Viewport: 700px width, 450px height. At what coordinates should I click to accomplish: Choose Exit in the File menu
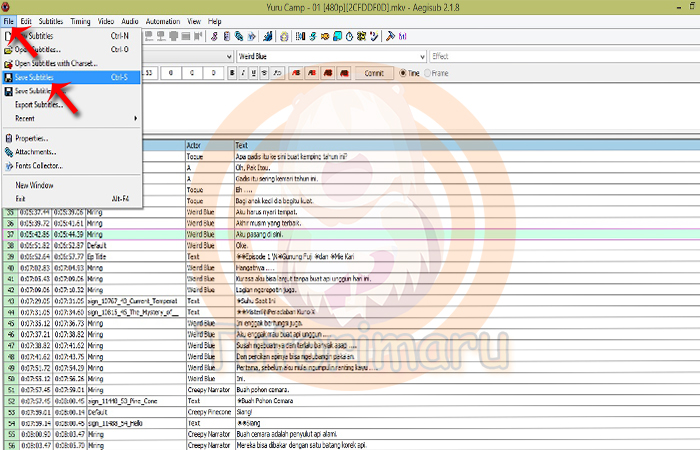[71, 199]
